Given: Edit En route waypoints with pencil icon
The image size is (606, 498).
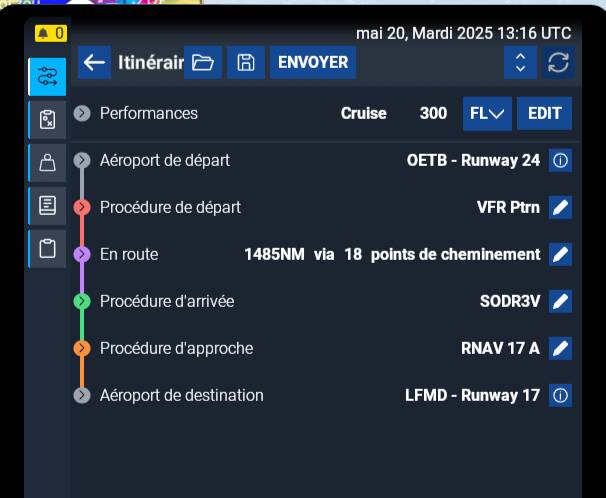Looking at the screenshot, I should [x=561, y=255].
